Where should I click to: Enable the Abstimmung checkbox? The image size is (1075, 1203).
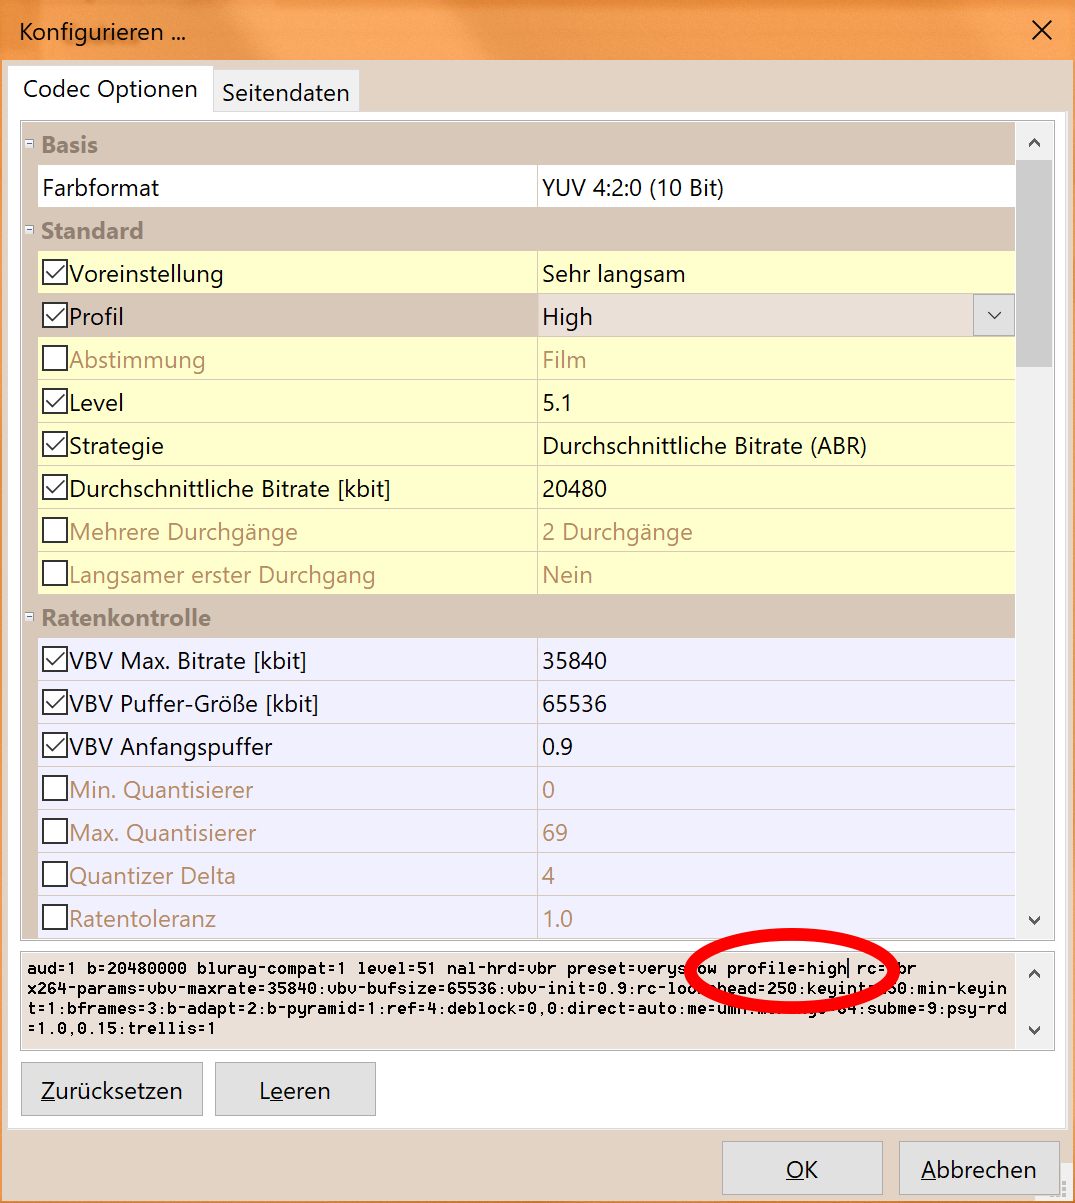pyautogui.click(x=55, y=359)
